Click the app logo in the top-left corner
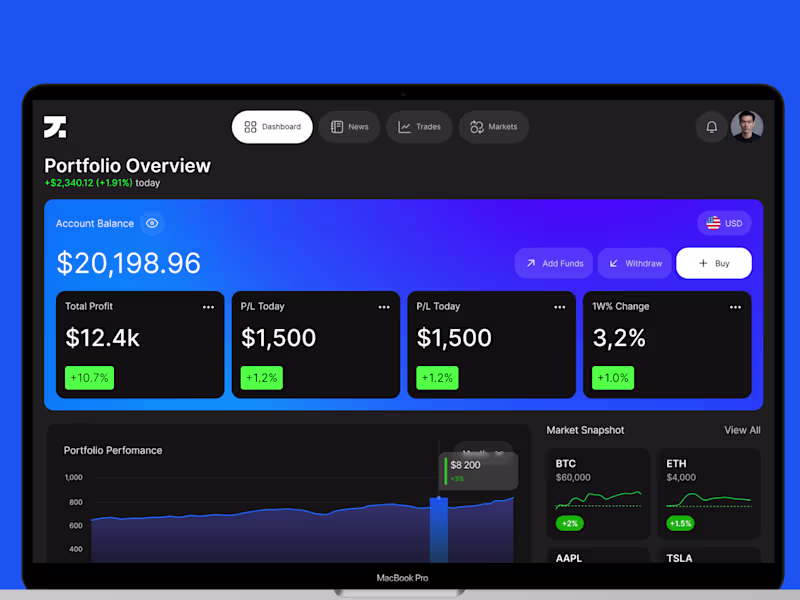The image size is (800, 600). tap(55, 127)
